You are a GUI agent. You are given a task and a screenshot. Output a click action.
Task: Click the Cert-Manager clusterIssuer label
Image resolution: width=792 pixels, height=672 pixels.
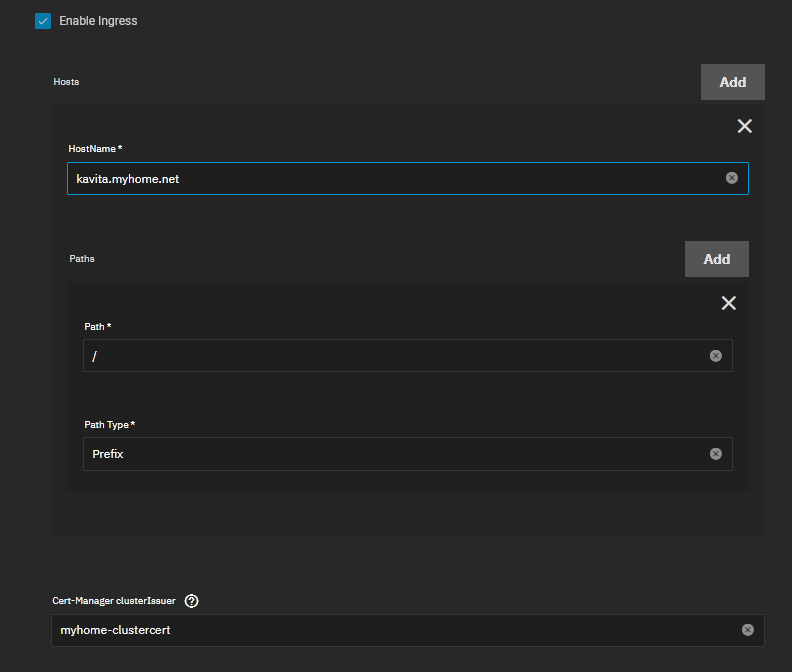[x=114, y=601]
